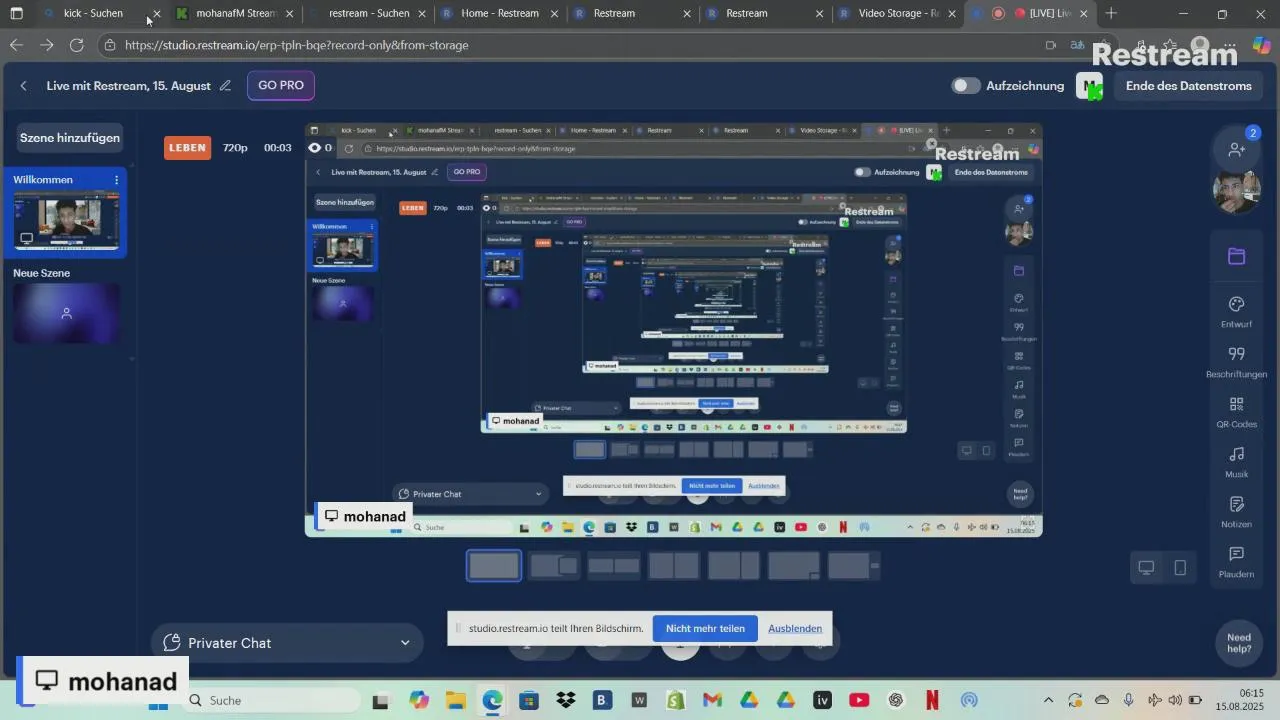This screenshot has width=1280, height=720.
Task: Toggle the Aufzeichnung recording switch
Action: tap(966, 86)
